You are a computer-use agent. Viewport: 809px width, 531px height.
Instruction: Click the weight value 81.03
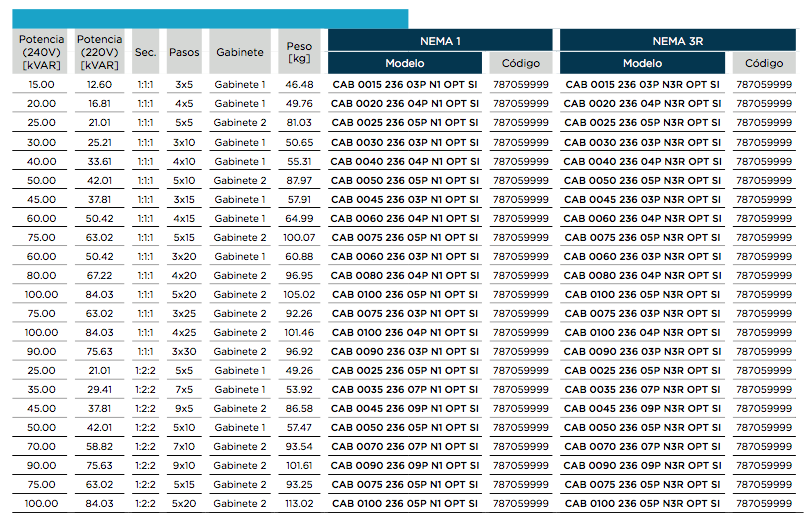[x=299, y=123]
